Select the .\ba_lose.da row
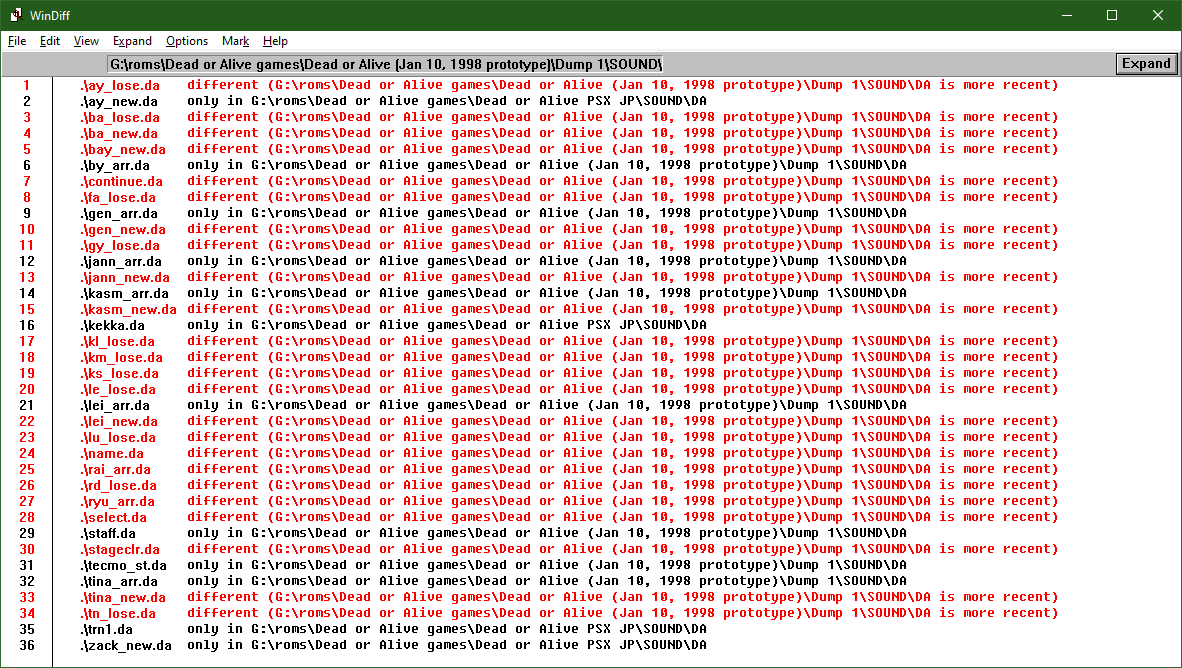Screen dimensions: 1182x668 569,117
